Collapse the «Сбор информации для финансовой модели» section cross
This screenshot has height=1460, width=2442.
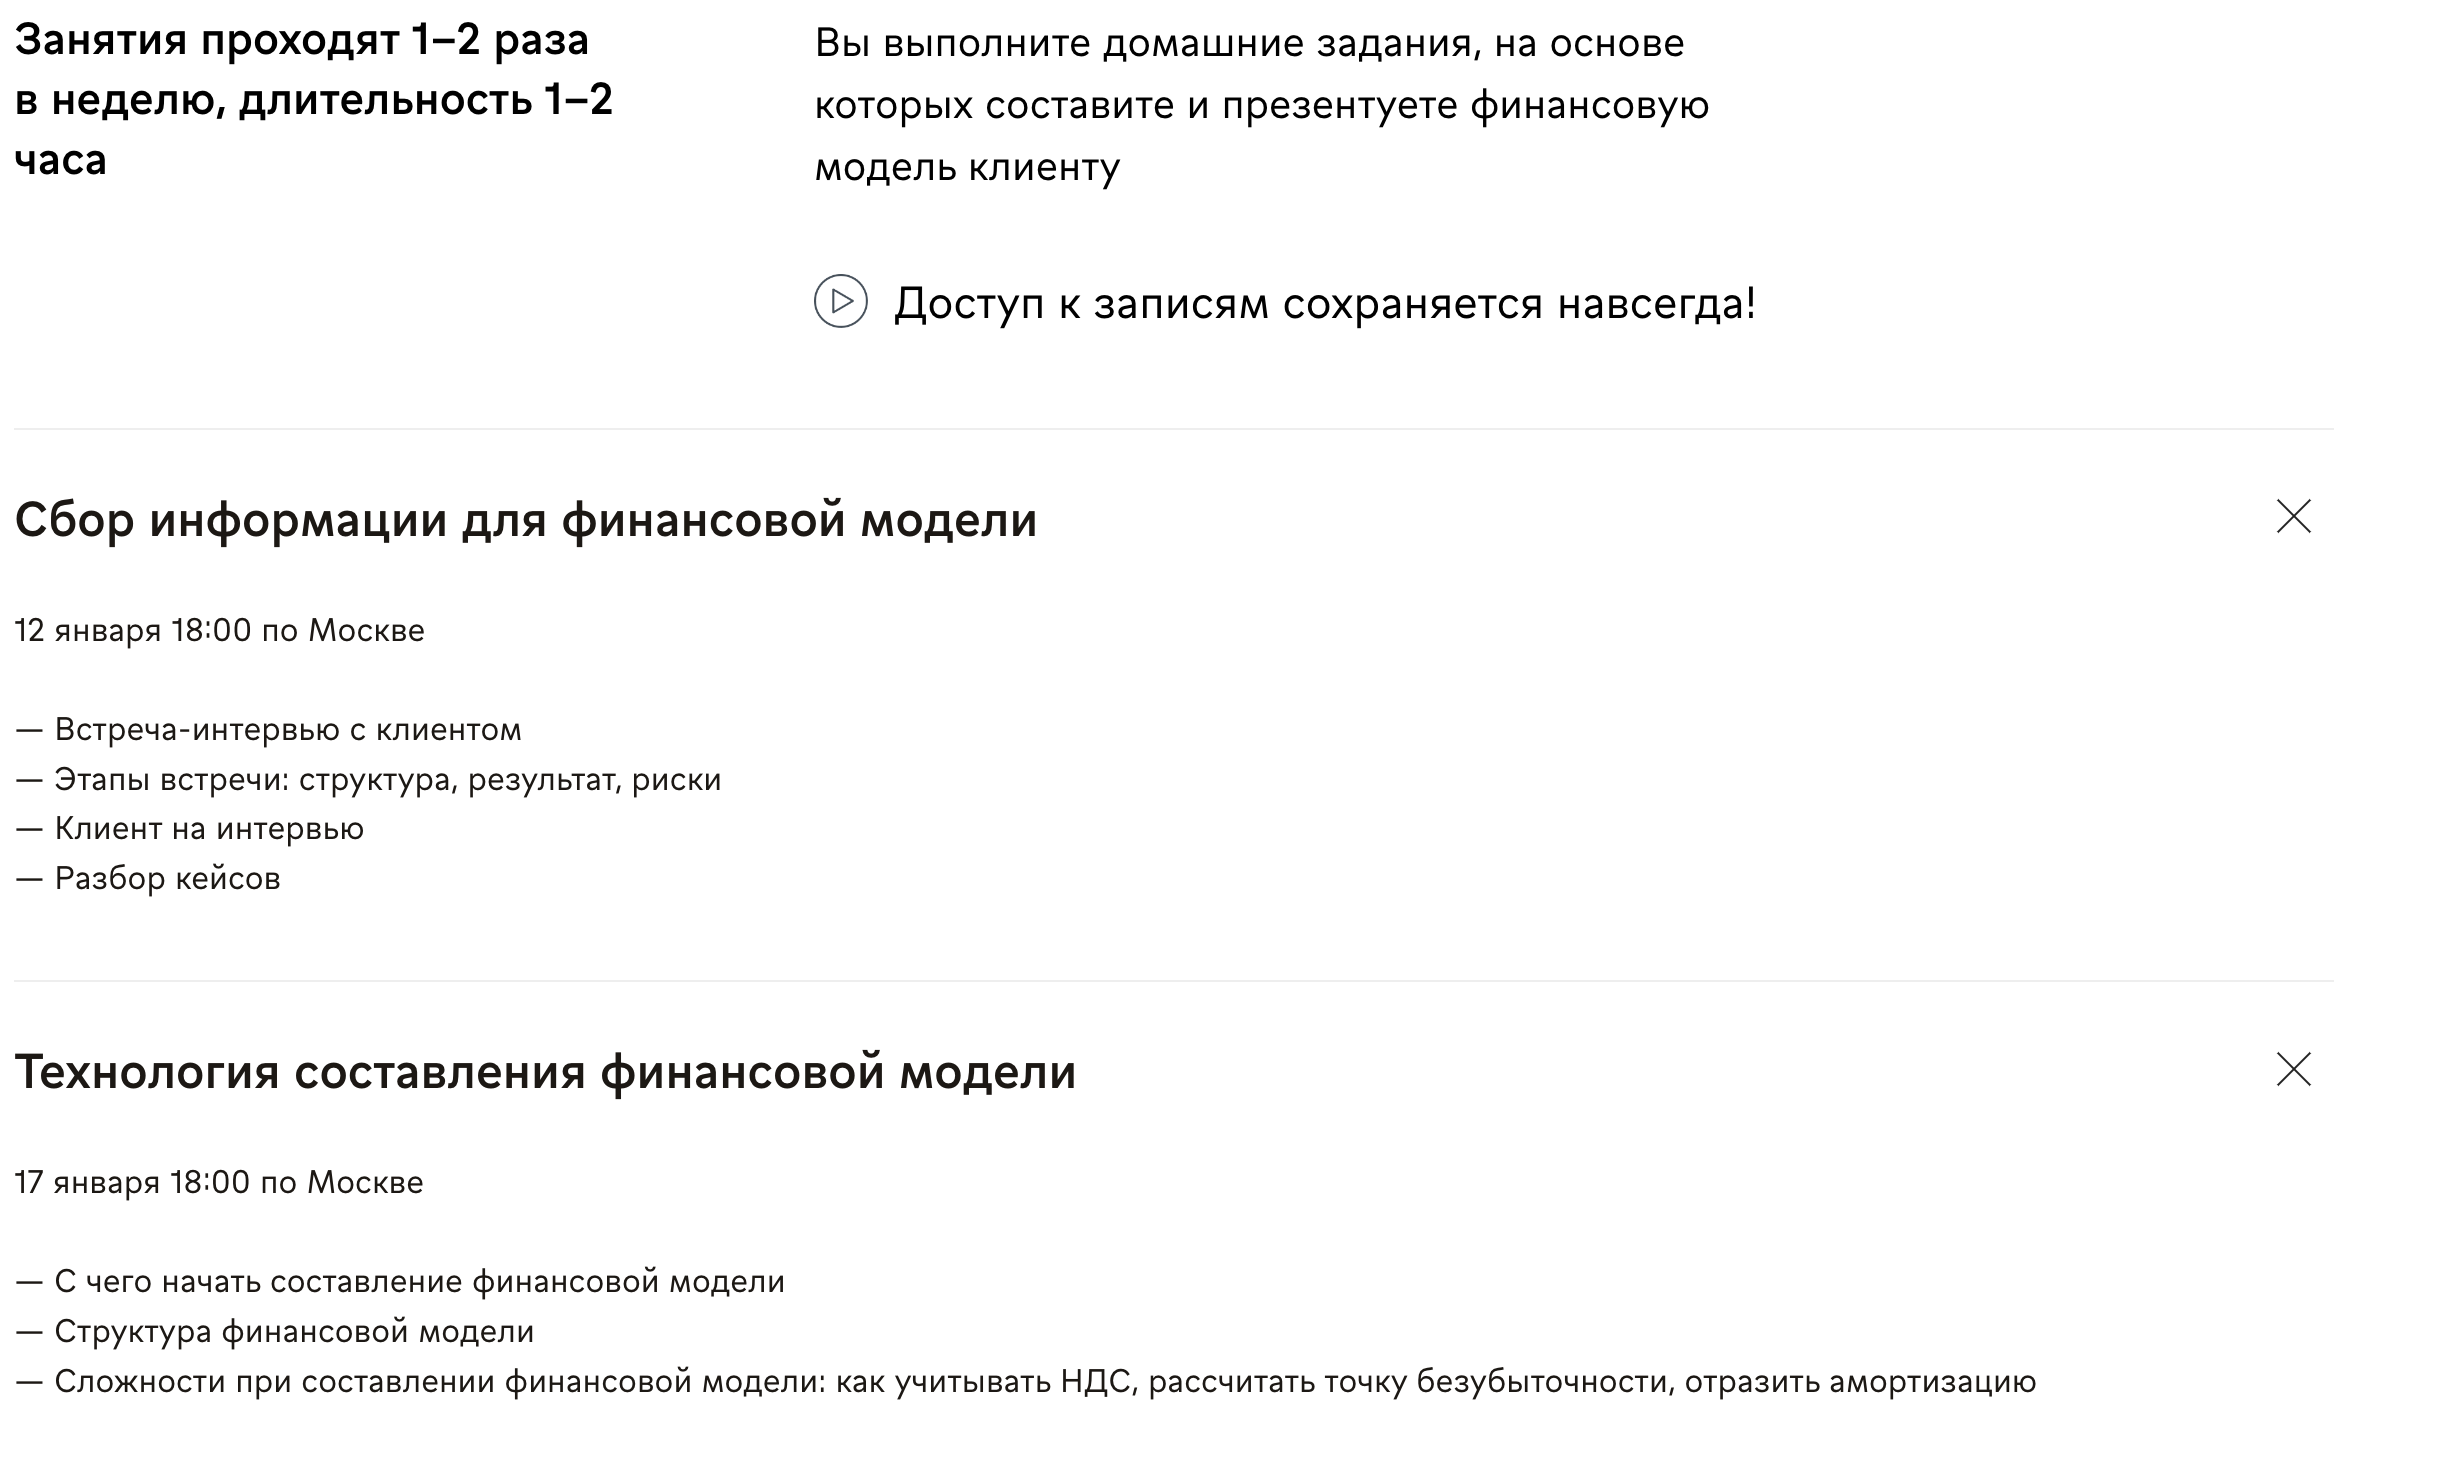coord(2293,517)
